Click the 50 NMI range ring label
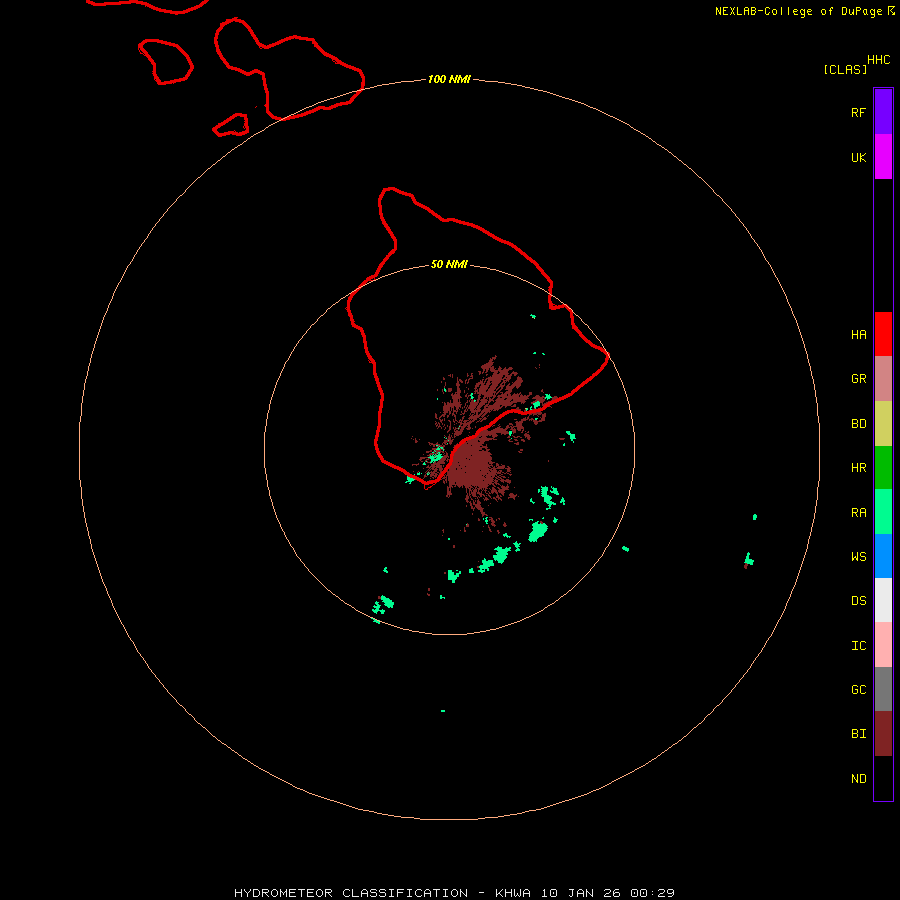The width and height of the screenshot is (900, 900). [x=449, y=264]
